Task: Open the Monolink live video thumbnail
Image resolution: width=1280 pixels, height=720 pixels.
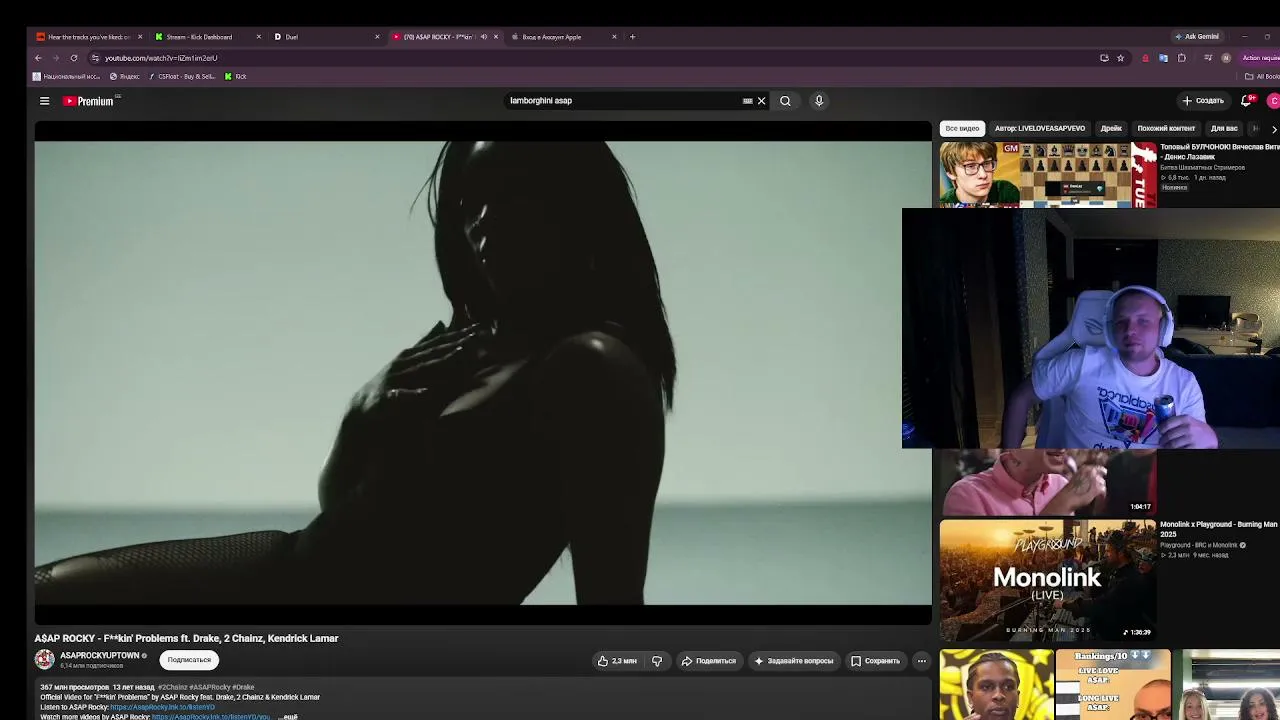Action: tap(1047, 579)
